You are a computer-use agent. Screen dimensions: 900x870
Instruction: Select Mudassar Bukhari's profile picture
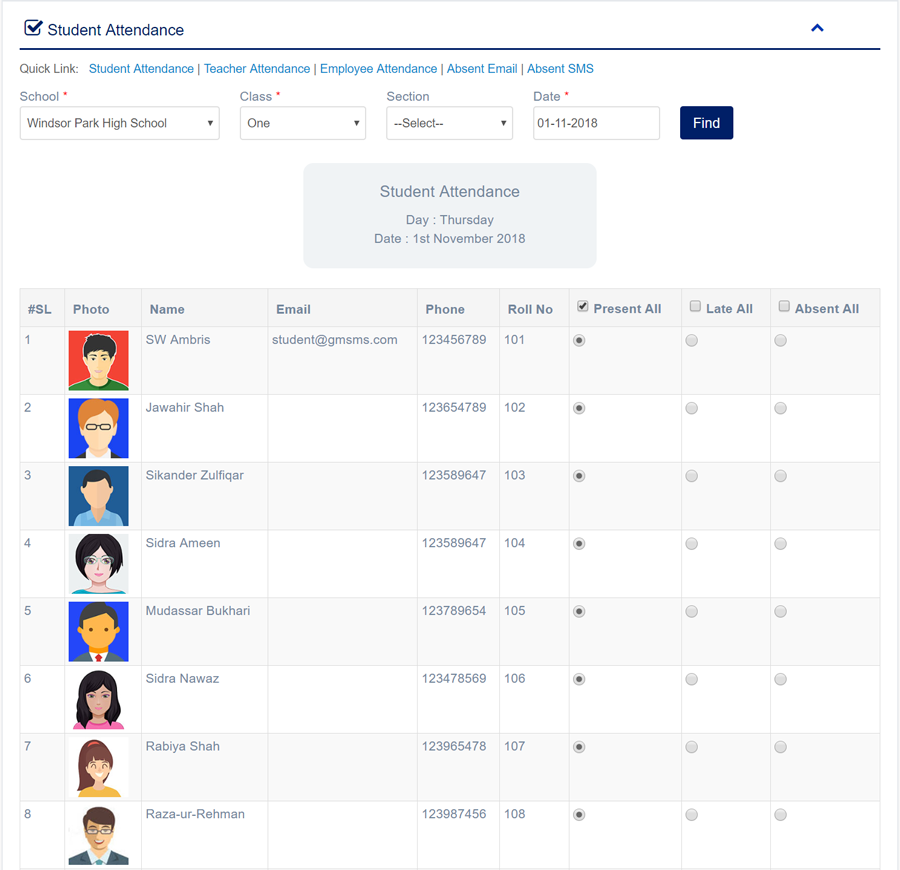(98, 631)
